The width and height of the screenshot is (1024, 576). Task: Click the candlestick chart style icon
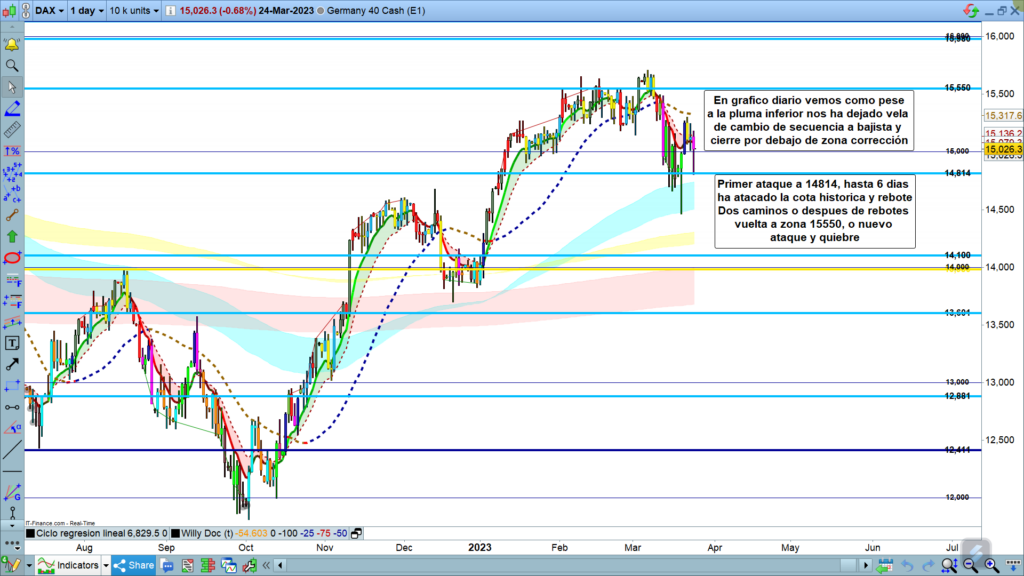11,12
